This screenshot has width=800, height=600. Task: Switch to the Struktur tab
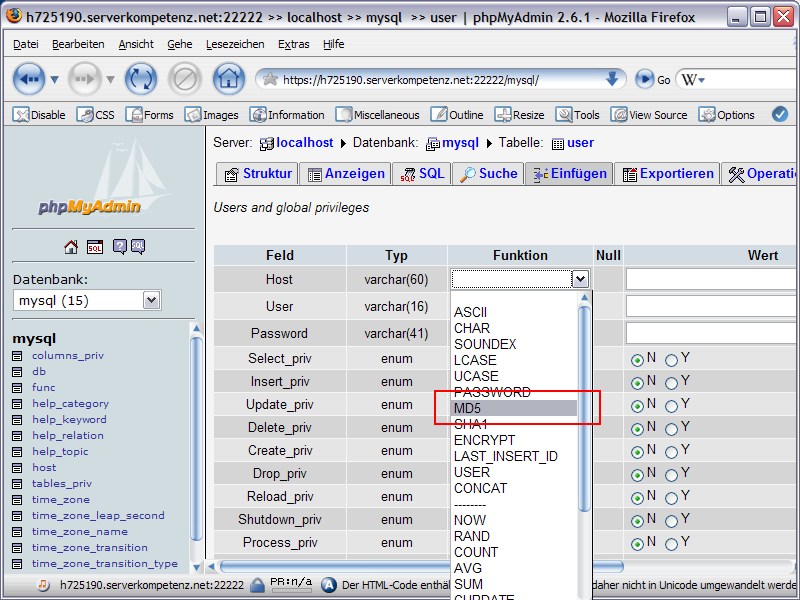[257, 174]
